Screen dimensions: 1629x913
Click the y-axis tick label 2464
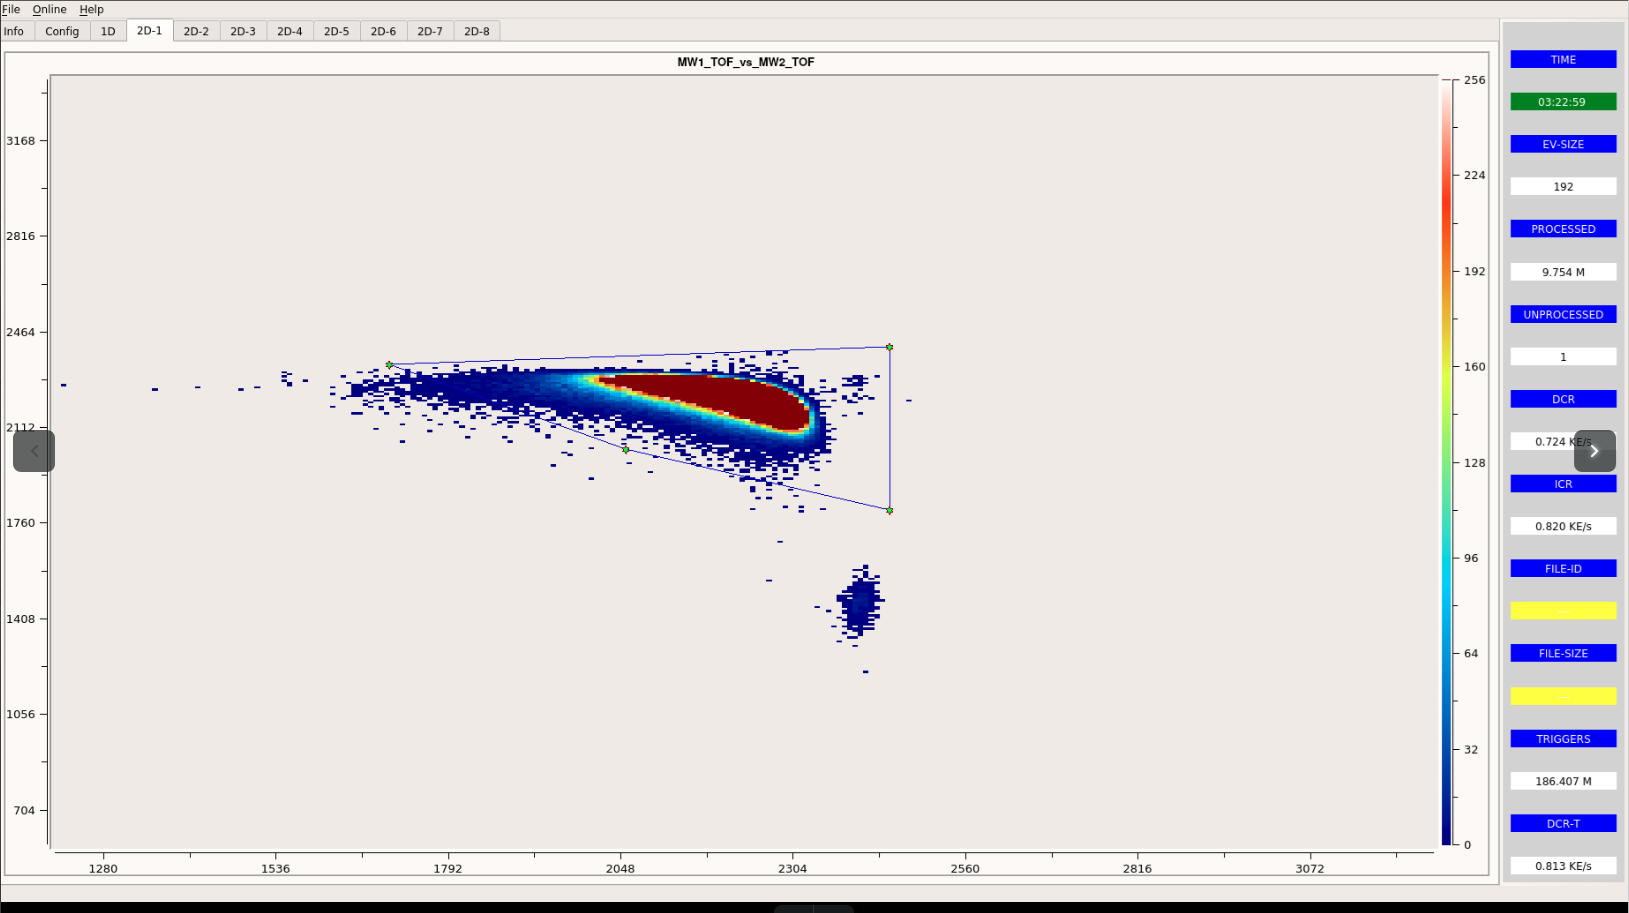pos(20,332)
